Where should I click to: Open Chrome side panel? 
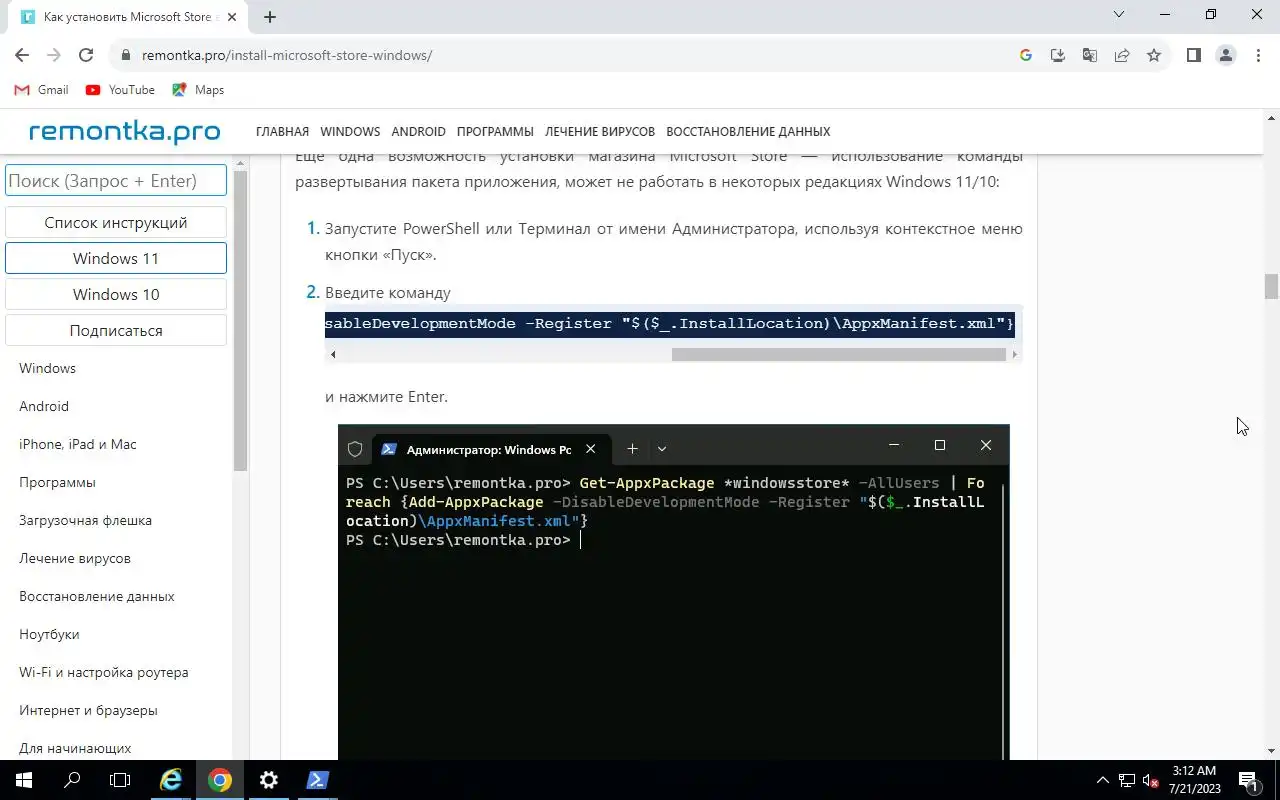tap(1193, 56)
